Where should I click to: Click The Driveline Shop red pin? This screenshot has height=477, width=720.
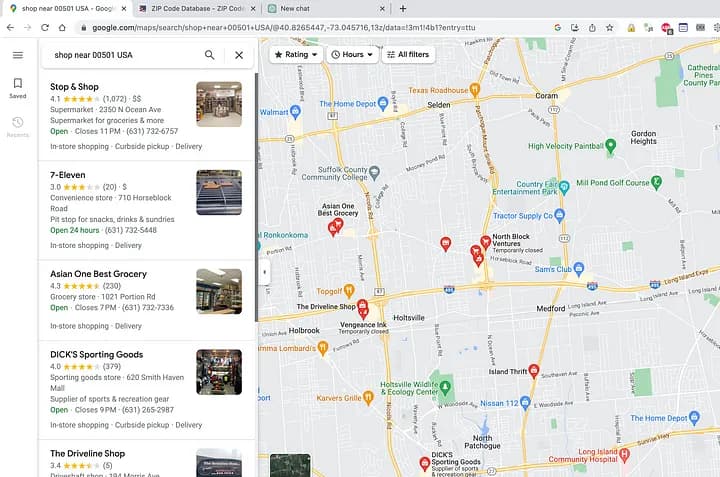(362, 305)
